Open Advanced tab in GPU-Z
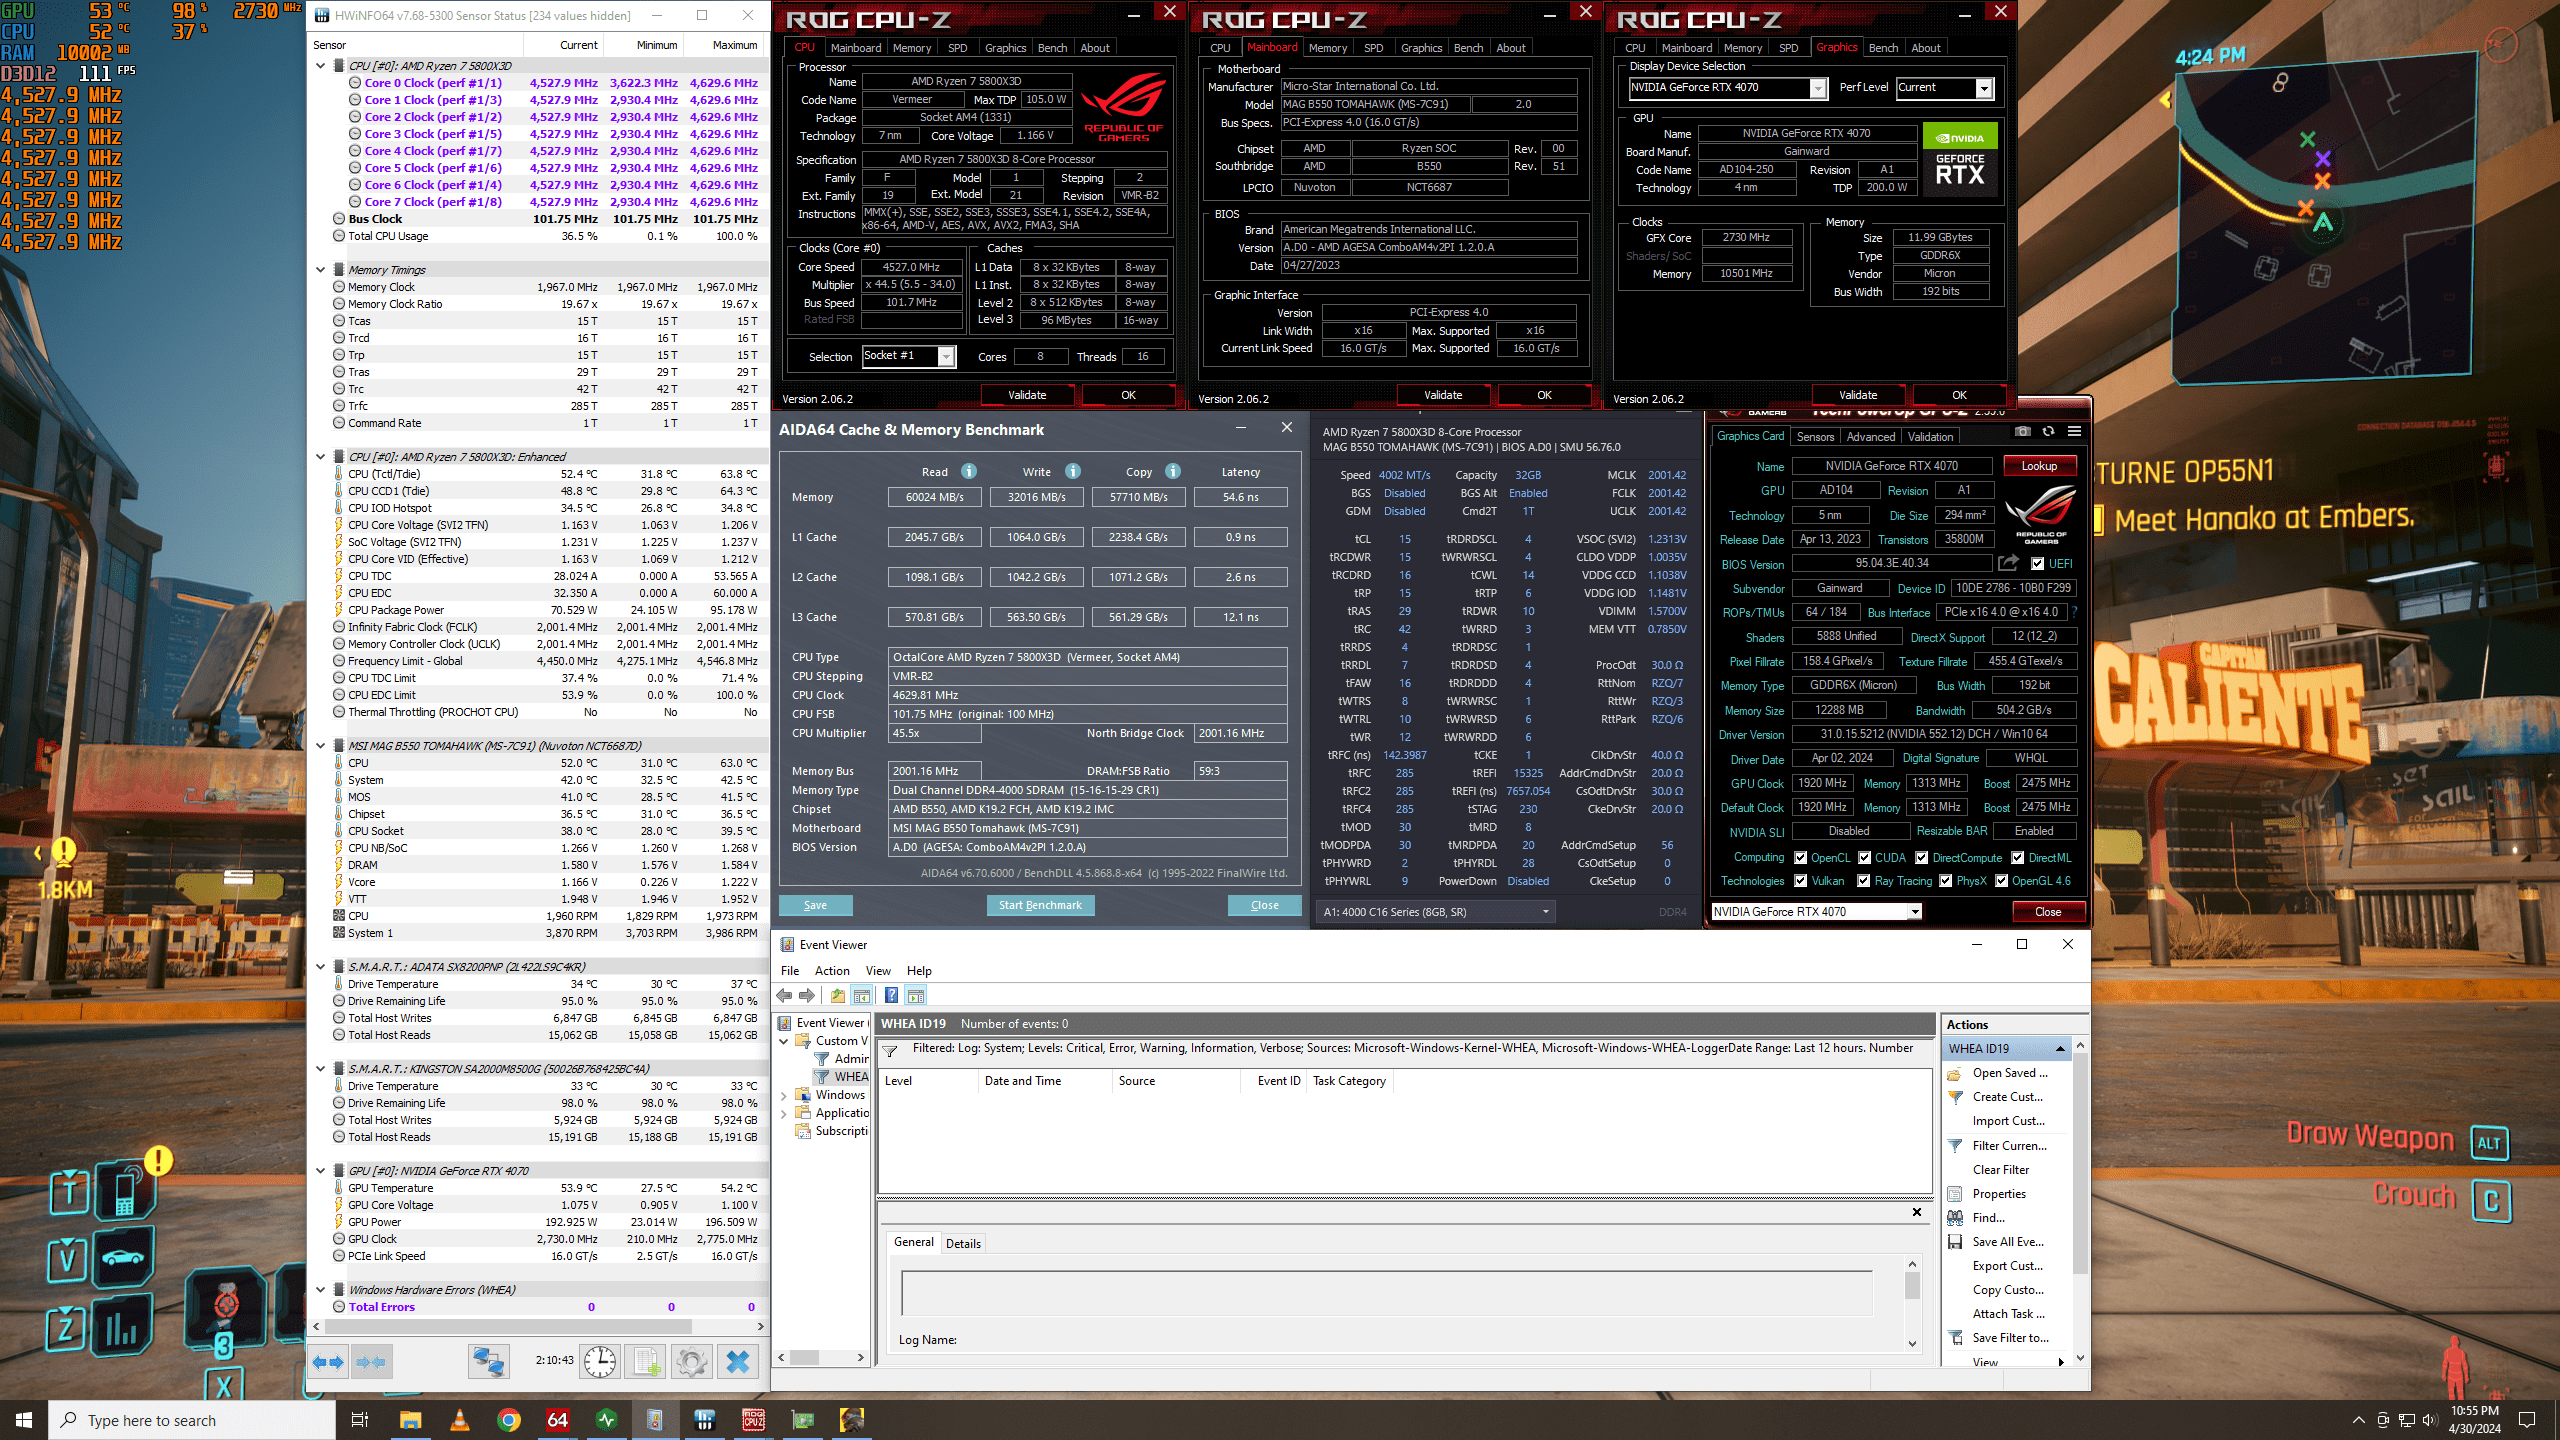This screenshot has height=1440, width=2560. 1870,437
